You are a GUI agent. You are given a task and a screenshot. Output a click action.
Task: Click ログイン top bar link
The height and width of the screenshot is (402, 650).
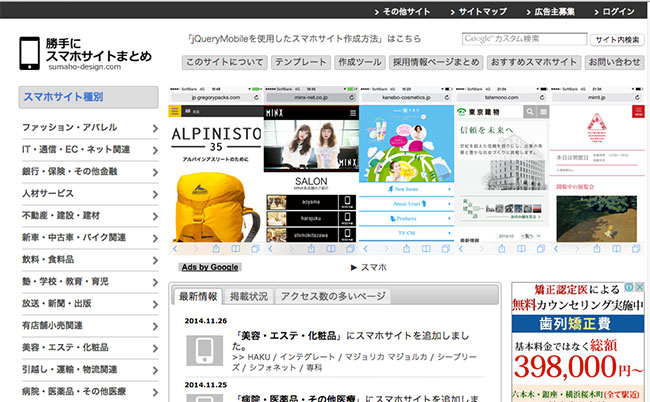coord(614,12)
